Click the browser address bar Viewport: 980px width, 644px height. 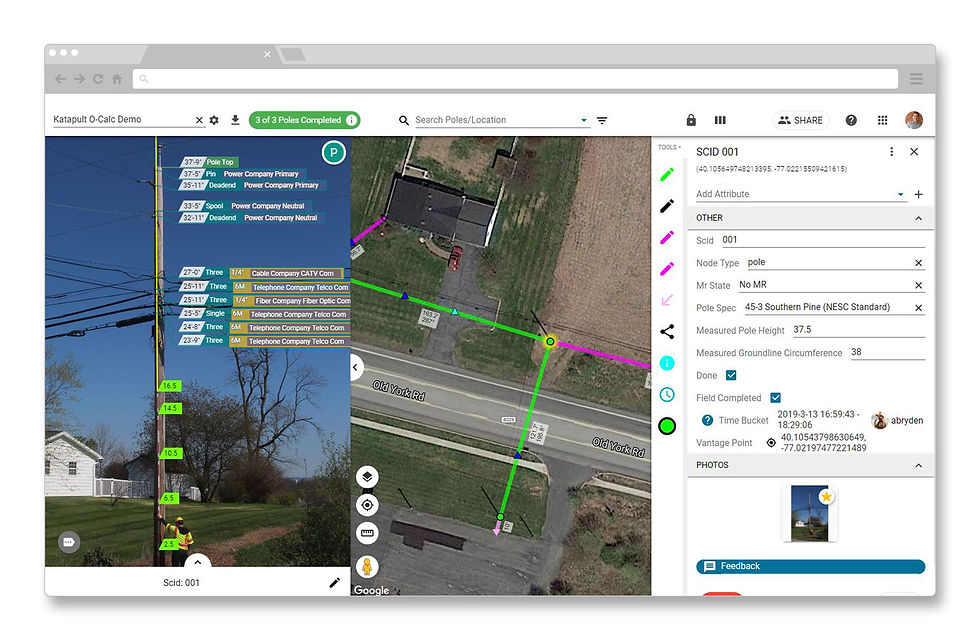(515, 79)
